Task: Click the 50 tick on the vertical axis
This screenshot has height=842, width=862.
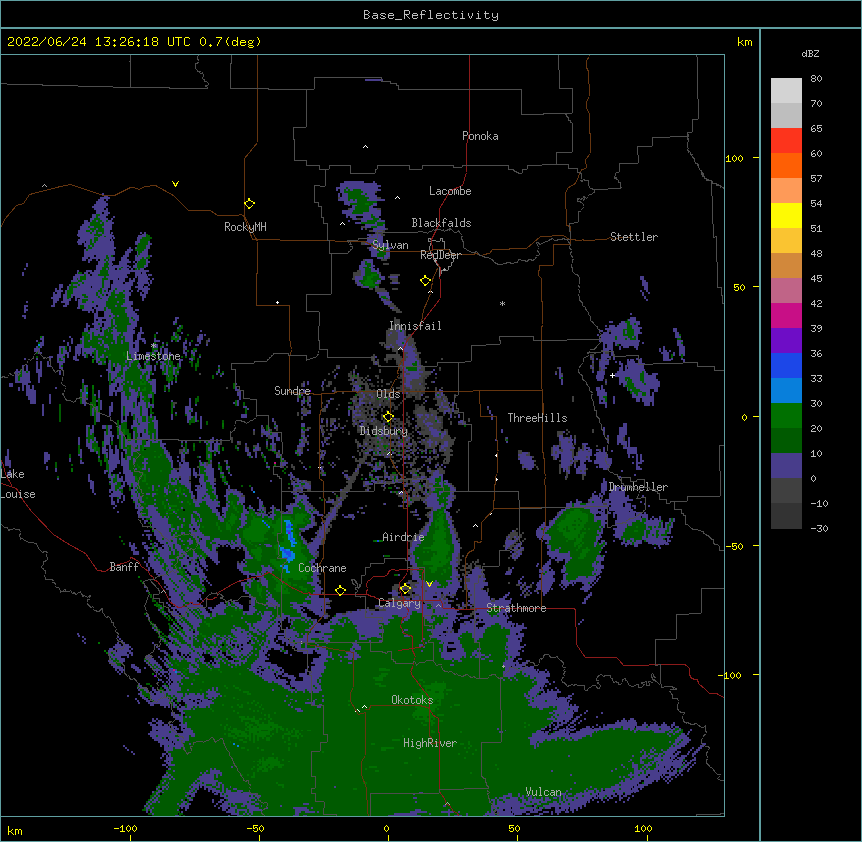Action: tap(739, 287)
